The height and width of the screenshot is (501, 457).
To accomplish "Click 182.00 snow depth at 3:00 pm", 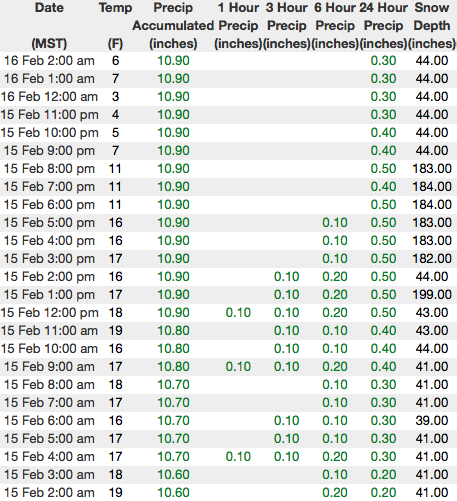I will 432,259.
